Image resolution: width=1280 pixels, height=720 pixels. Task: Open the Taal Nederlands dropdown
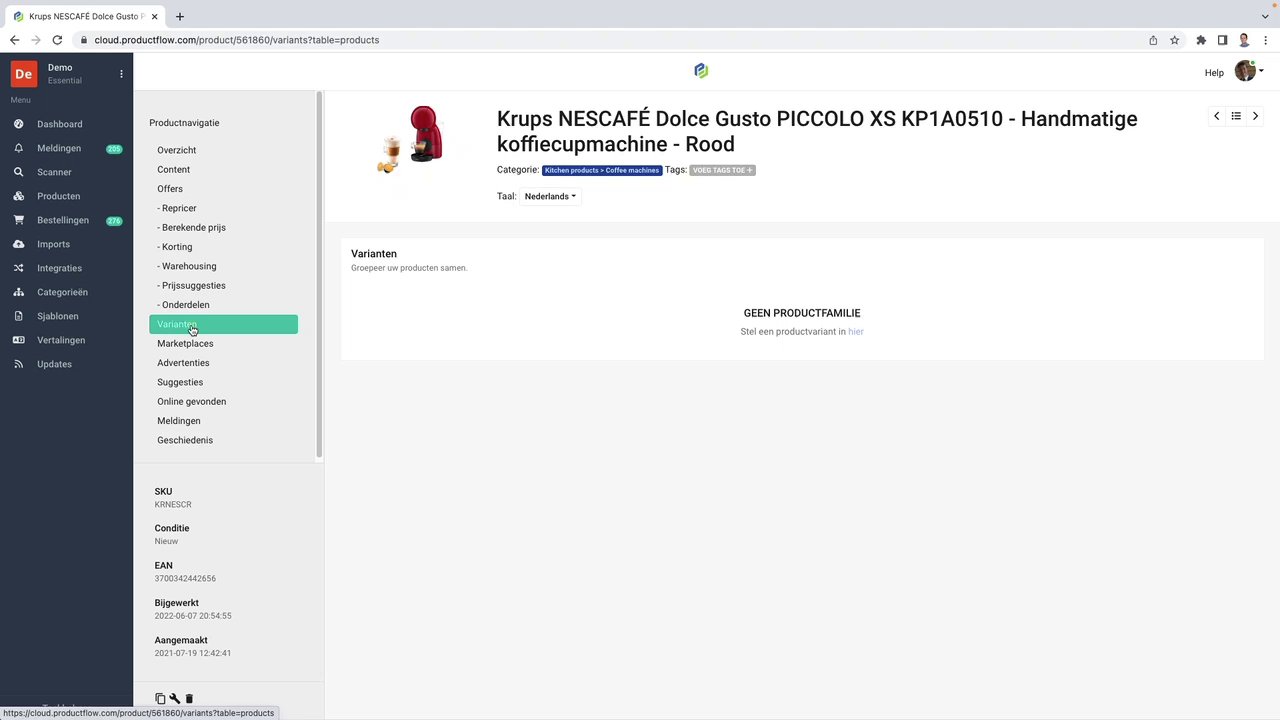coord(550,196)
